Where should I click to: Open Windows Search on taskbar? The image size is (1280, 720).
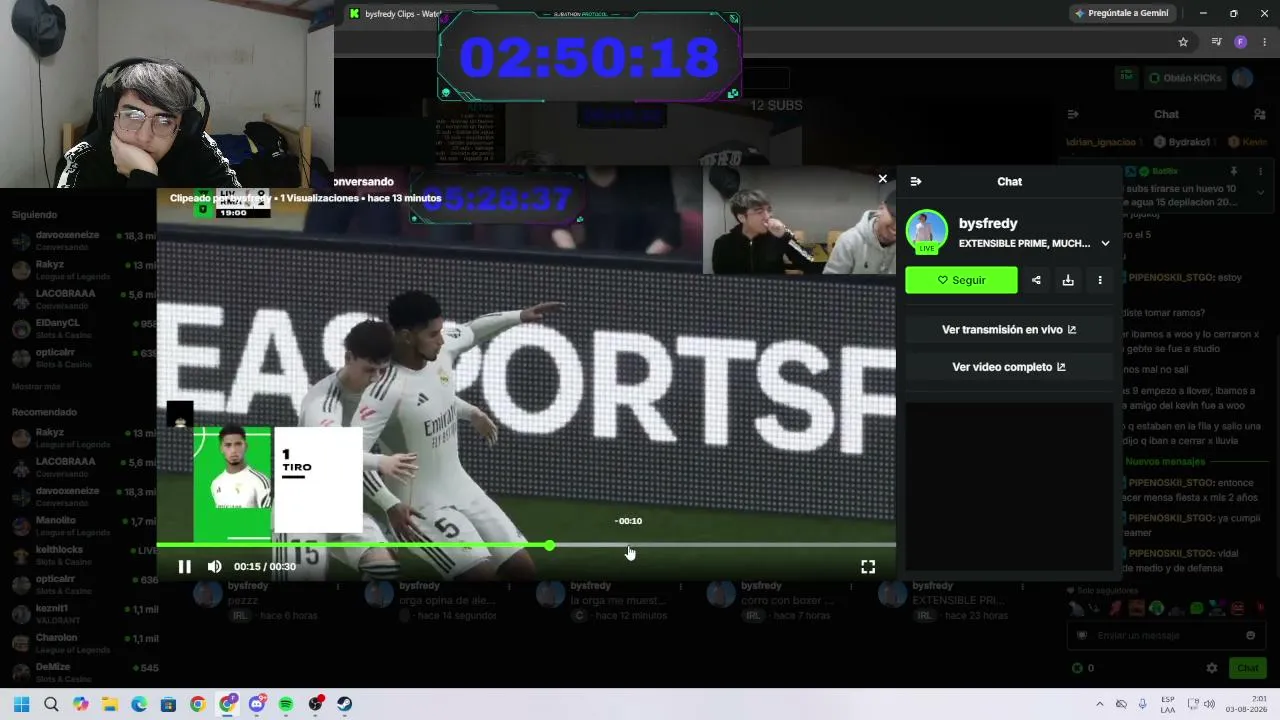pos(51,704)
